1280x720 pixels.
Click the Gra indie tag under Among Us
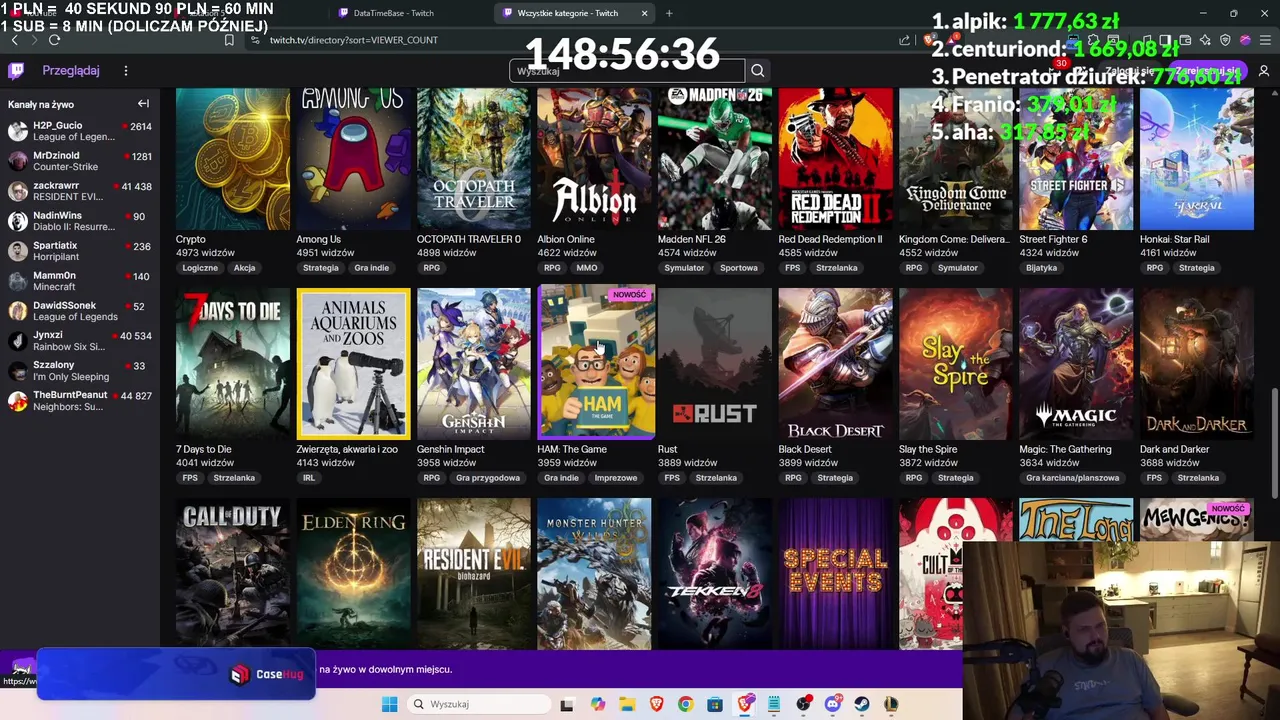tap(371, 268)
